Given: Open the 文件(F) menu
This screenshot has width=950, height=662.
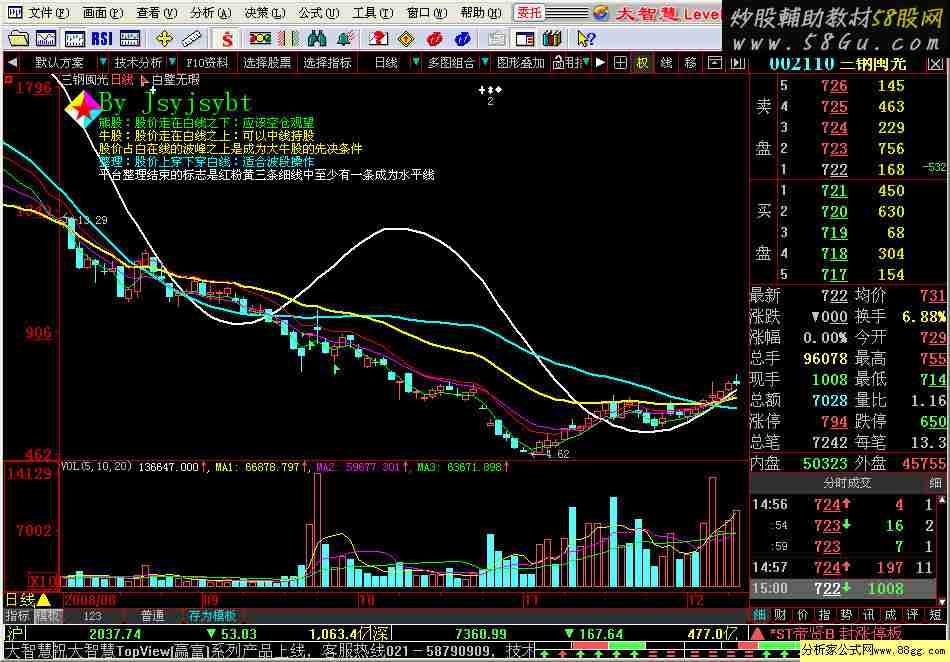Looking at the screenshot, I should click(x=48, y=13).
